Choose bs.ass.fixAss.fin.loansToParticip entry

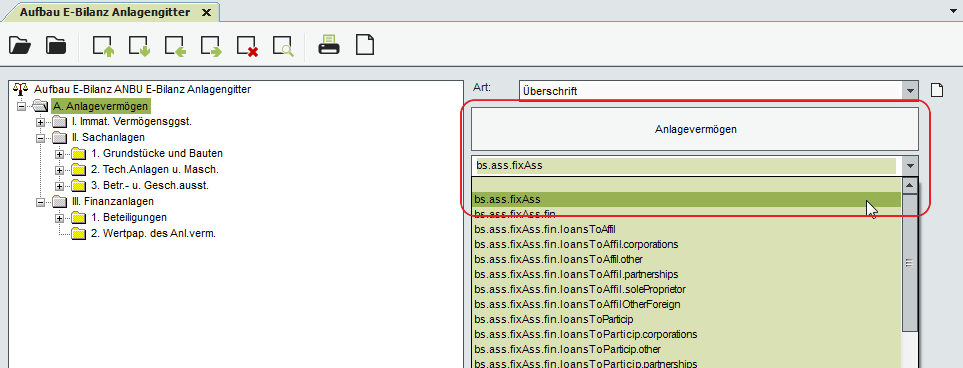686,319
